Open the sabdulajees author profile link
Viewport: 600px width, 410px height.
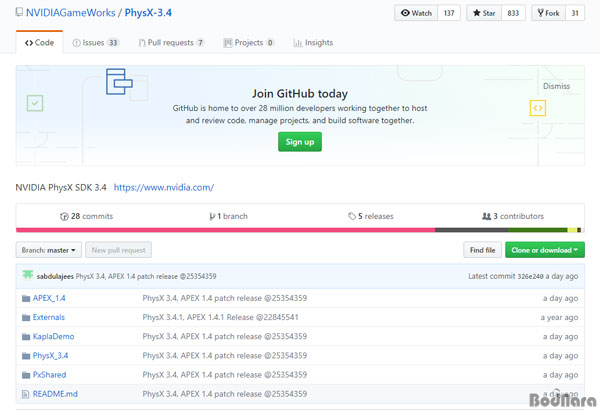click(x=55, y=276)
